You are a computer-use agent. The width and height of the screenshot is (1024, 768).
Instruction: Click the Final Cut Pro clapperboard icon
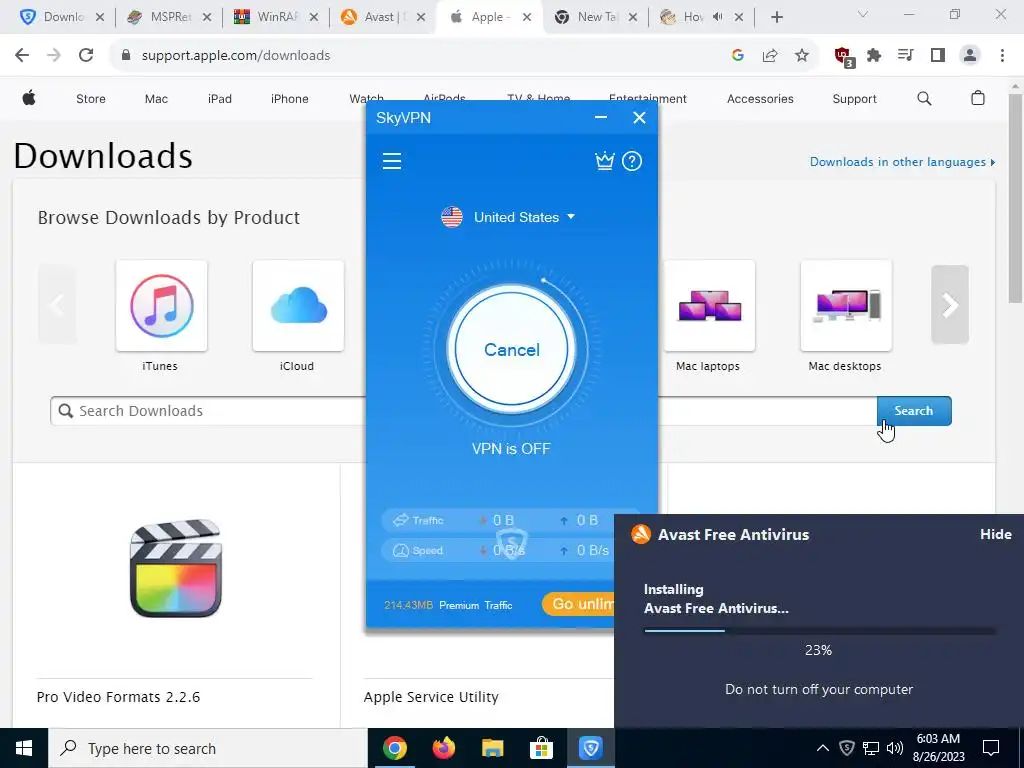click(176, 568)
